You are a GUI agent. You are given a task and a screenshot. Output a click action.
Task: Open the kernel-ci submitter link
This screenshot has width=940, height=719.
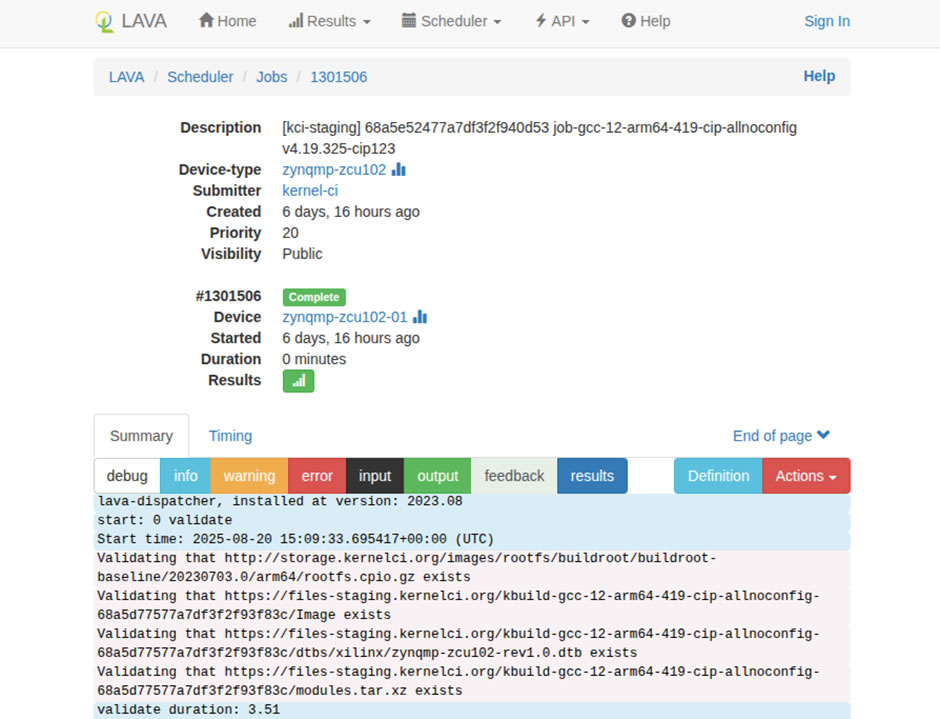tap(310, 191)
